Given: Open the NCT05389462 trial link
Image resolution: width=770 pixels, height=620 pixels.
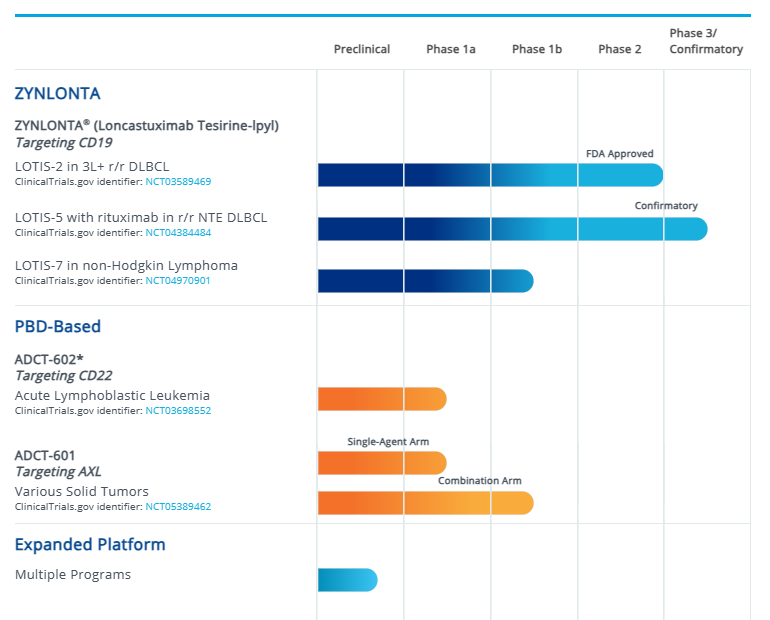Looking at the screenshot, I should (178, 507).
